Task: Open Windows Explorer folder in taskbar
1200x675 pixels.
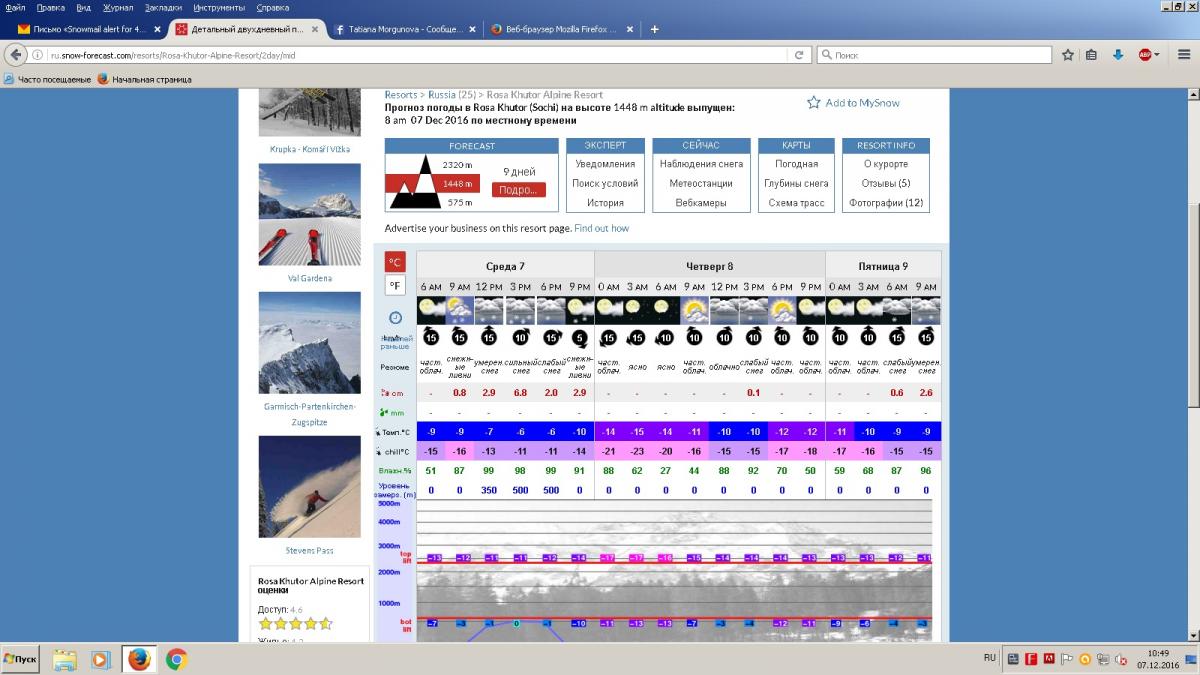Action: point(65,659)
